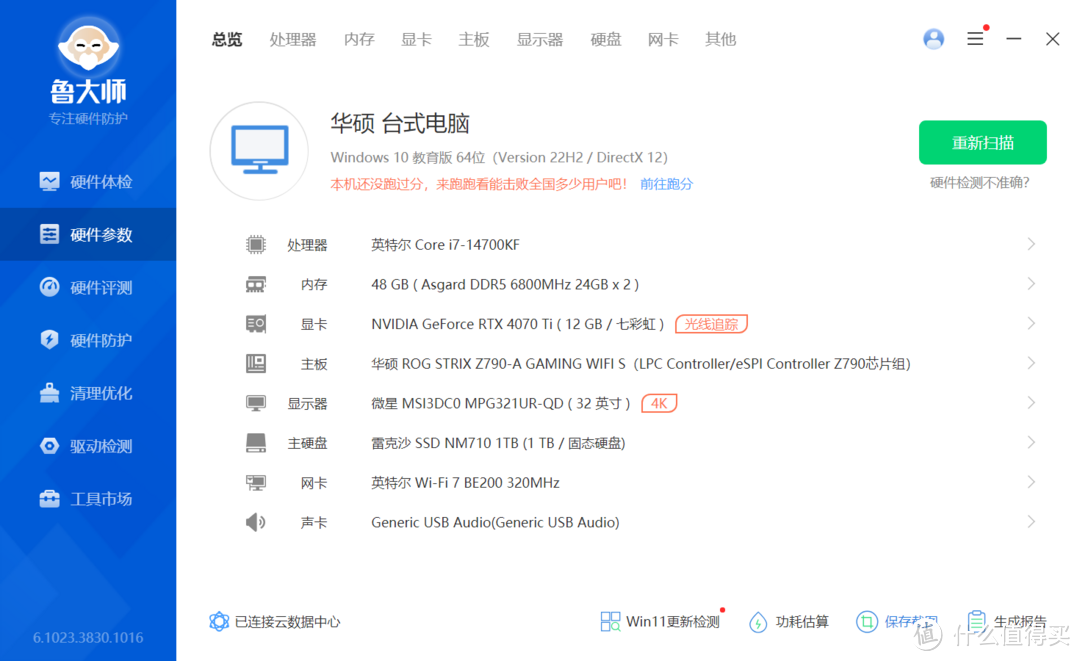1080x661 pixels.
Task: Switch to the 内存 tab
Action: (x=359, y=40)
